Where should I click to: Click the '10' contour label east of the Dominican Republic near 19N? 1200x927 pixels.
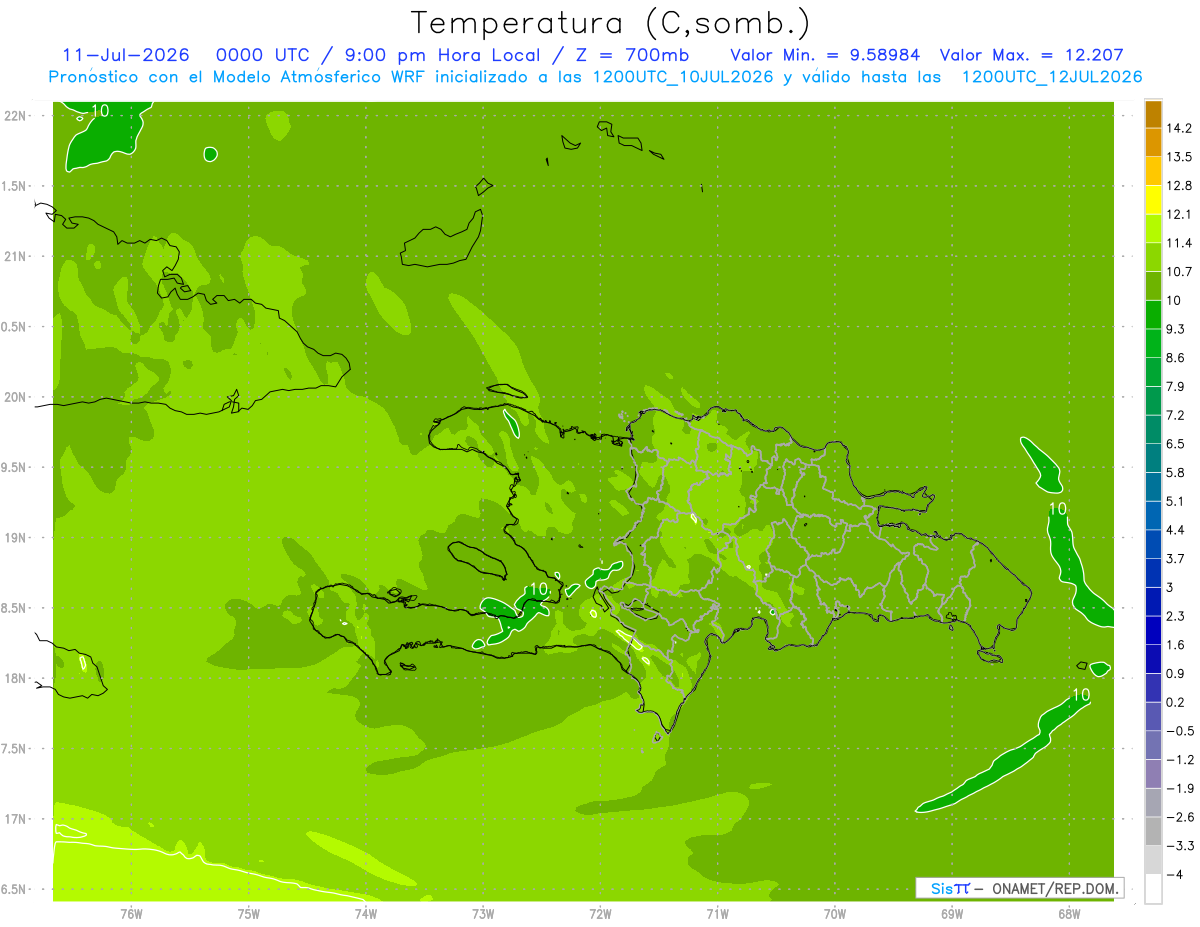tap(1058, 508)
